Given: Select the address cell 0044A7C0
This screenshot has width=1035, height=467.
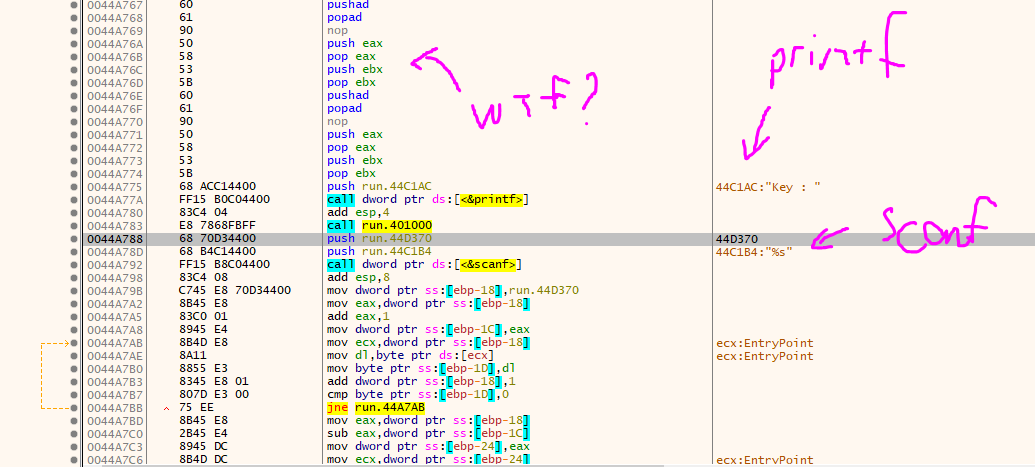Looking at the screenshot, I should click(114, 433).
